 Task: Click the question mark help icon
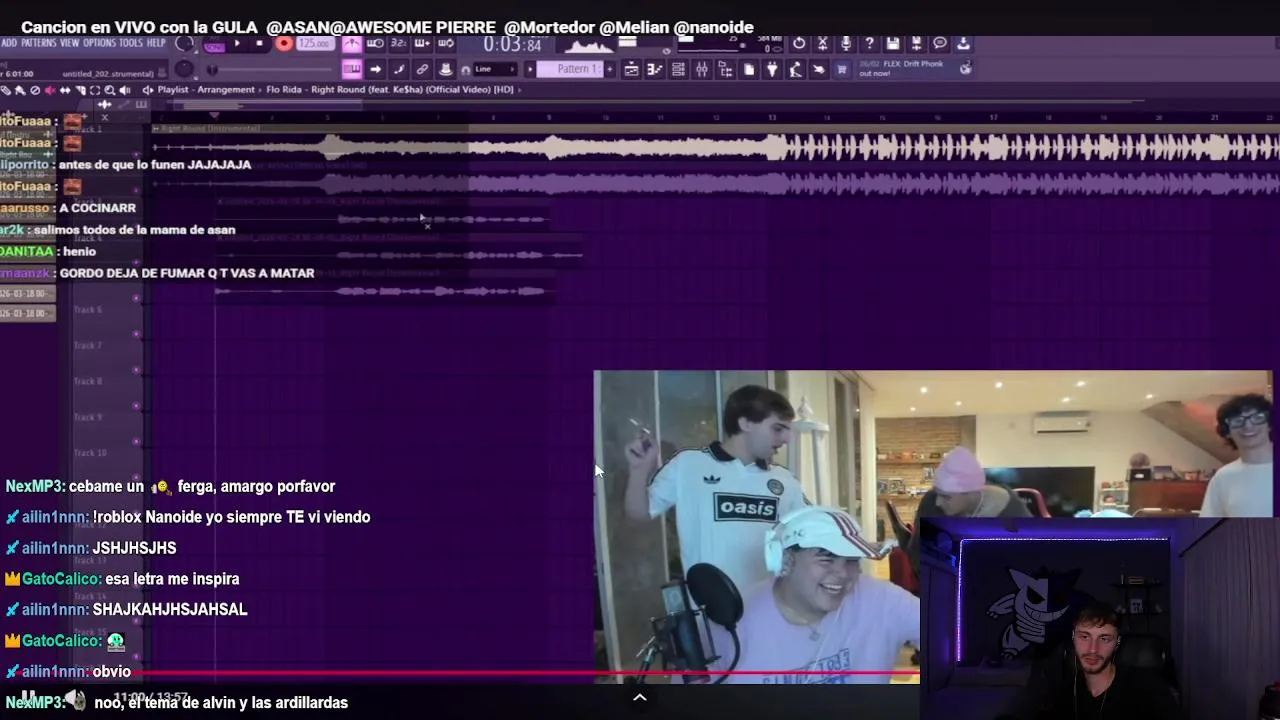(869, 43)
